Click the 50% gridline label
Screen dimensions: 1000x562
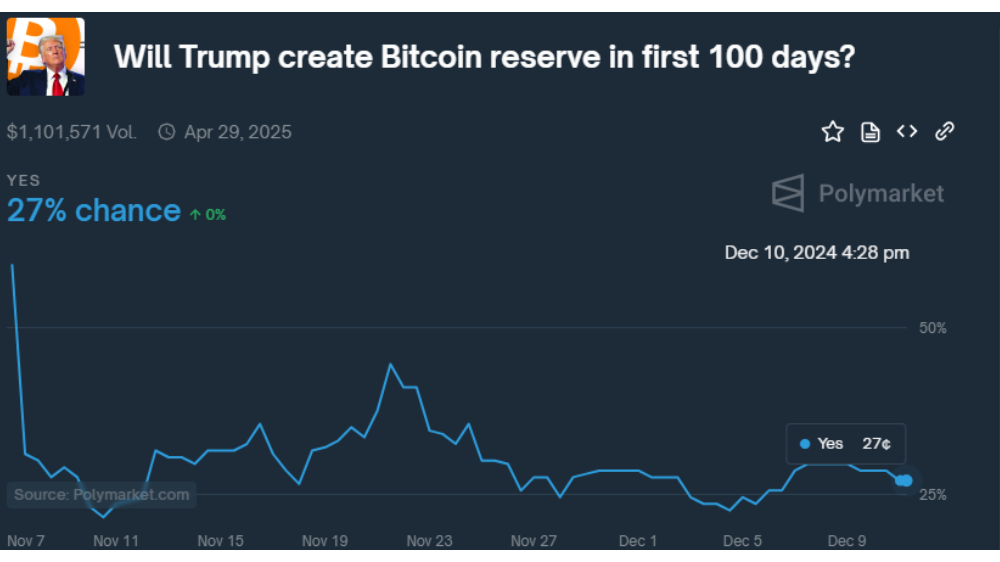(932, 328)
